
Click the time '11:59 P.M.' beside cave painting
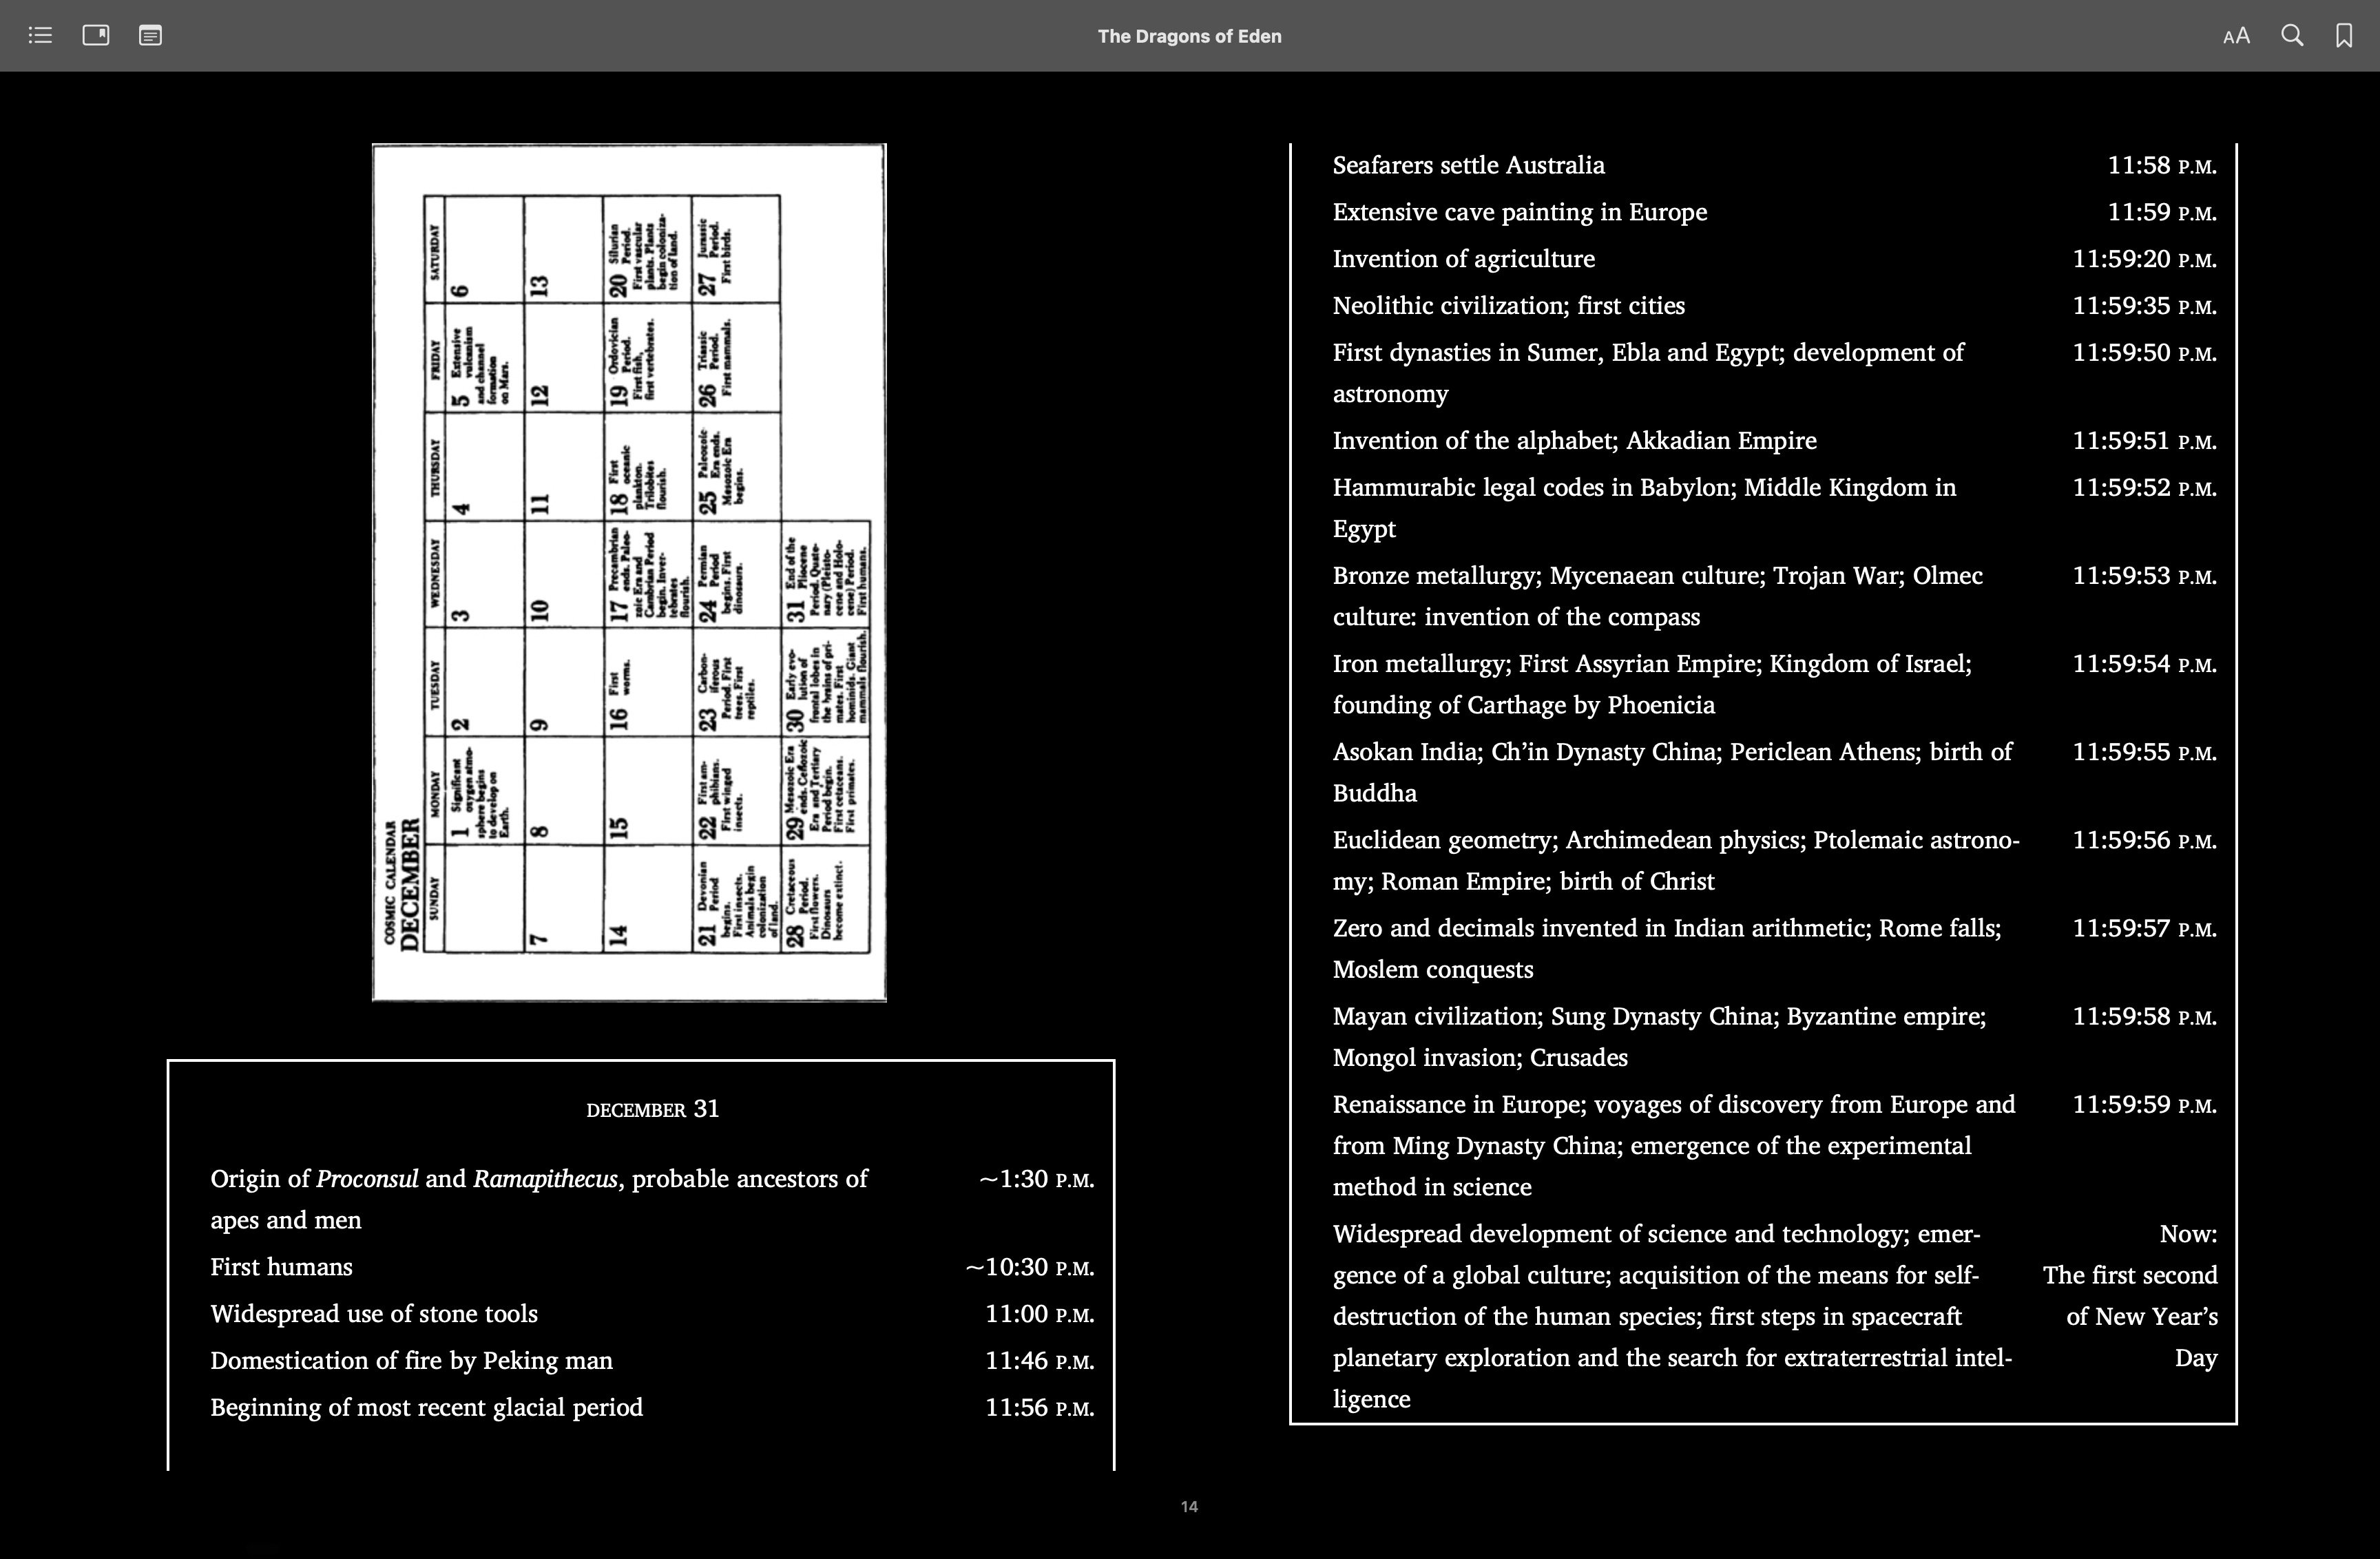[x=2162, y=212]
